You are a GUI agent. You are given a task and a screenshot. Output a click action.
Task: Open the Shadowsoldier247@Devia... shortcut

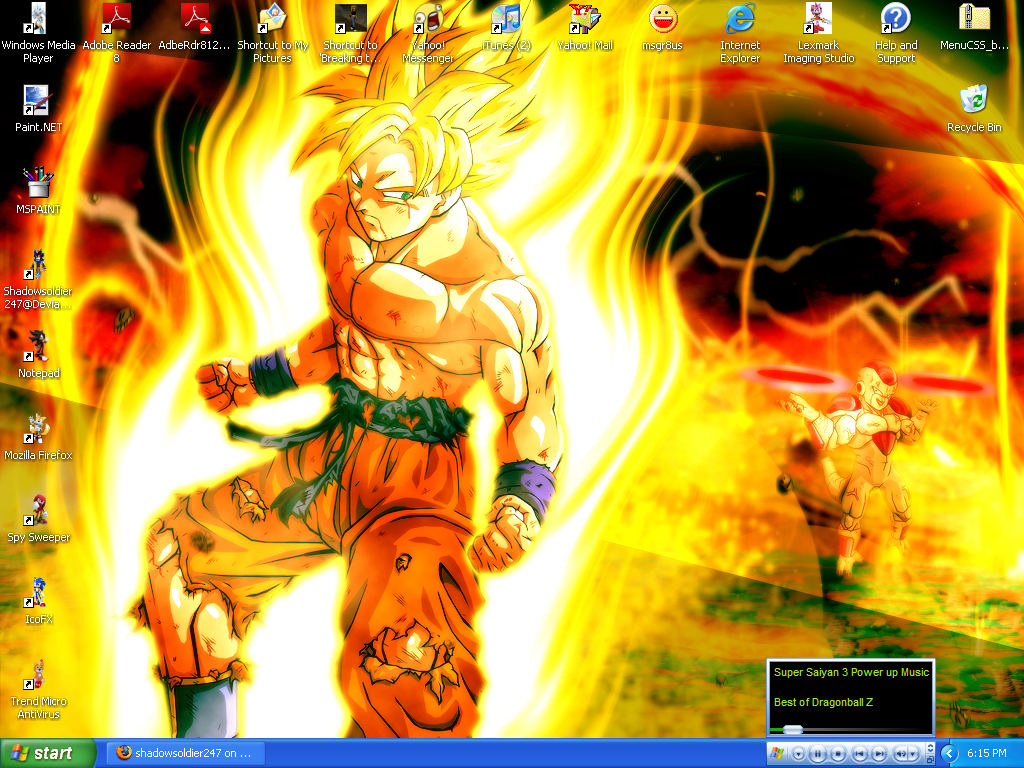(38, 280)
